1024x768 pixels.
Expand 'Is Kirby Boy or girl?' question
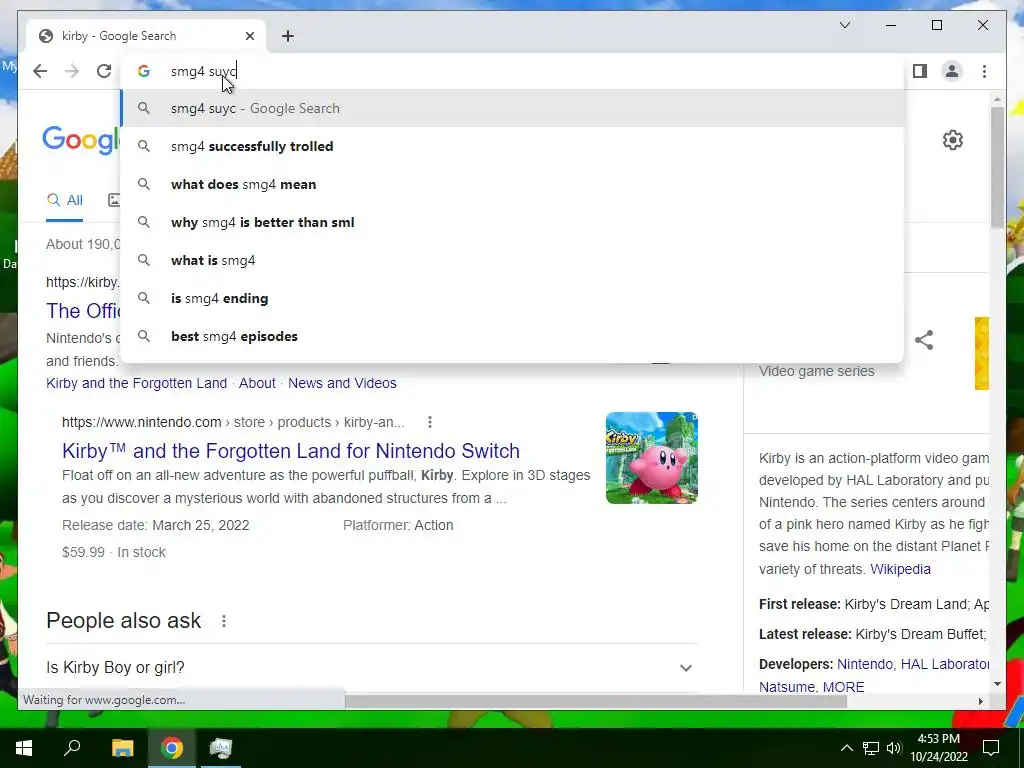(372, 667)
